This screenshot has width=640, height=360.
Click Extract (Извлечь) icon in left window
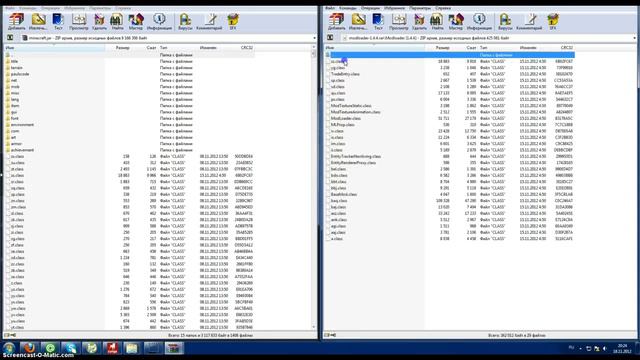tap(38, 21)
